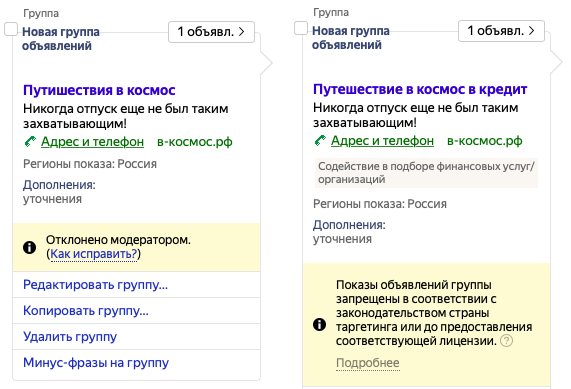Click 'Адрес и телефон' in the left ad
Screen dimensions: 571x389
(92, 141)
